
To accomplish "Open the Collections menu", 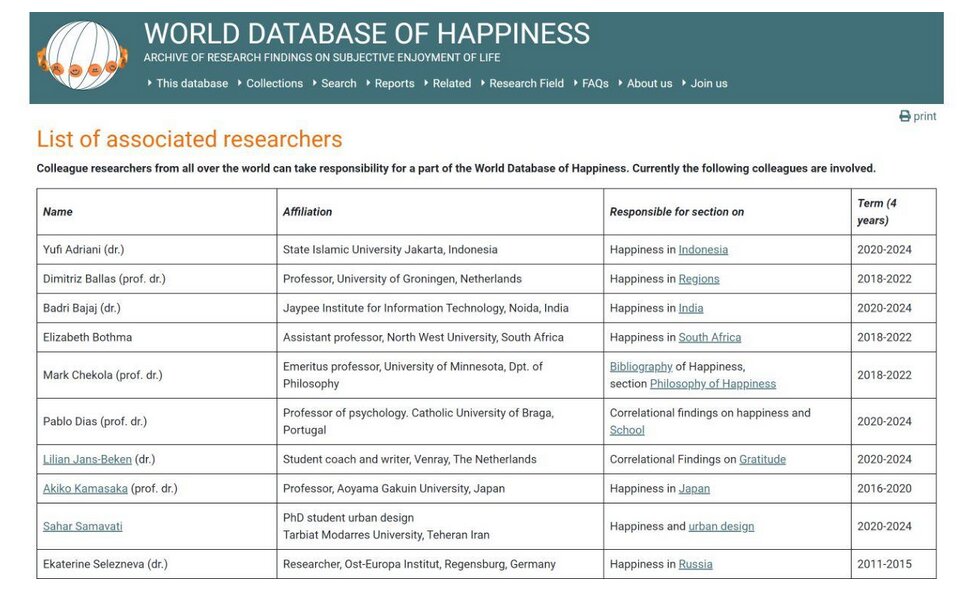I will 274,83.
